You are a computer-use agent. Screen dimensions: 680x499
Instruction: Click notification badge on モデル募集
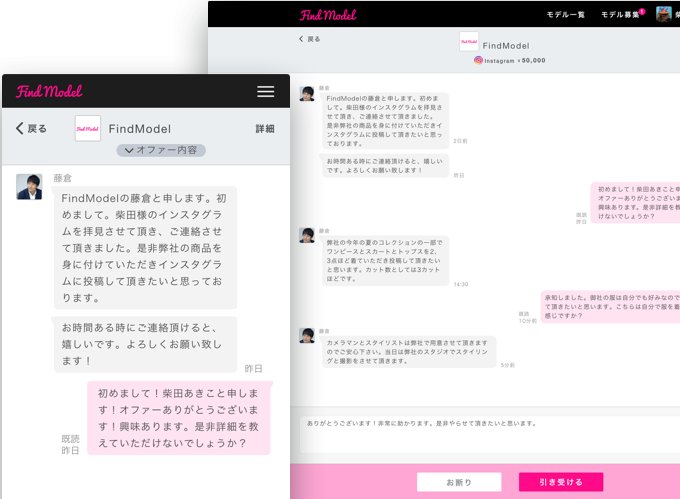[642, 12]
